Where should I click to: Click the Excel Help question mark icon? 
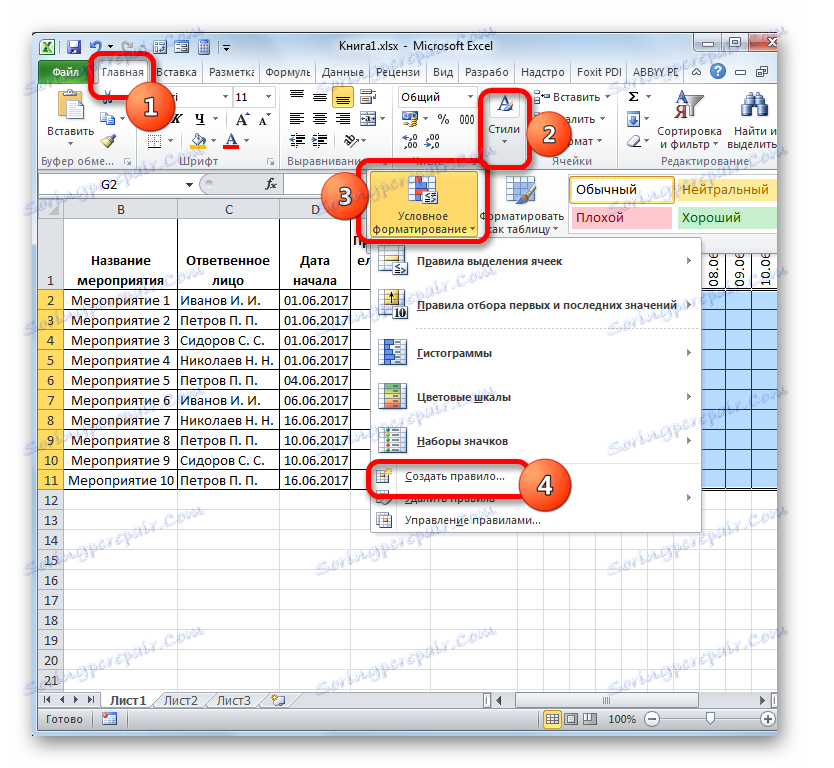(x=718, y=71)
